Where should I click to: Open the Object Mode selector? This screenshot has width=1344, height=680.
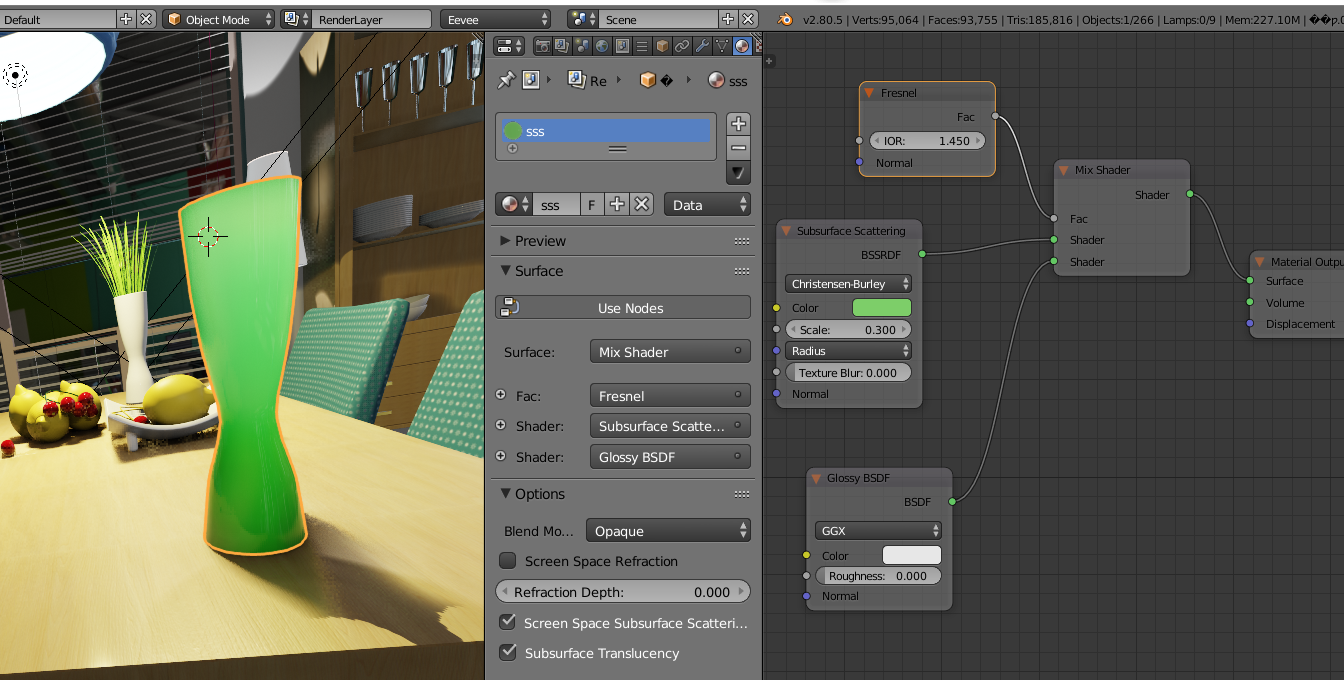[x=218, y=19]
